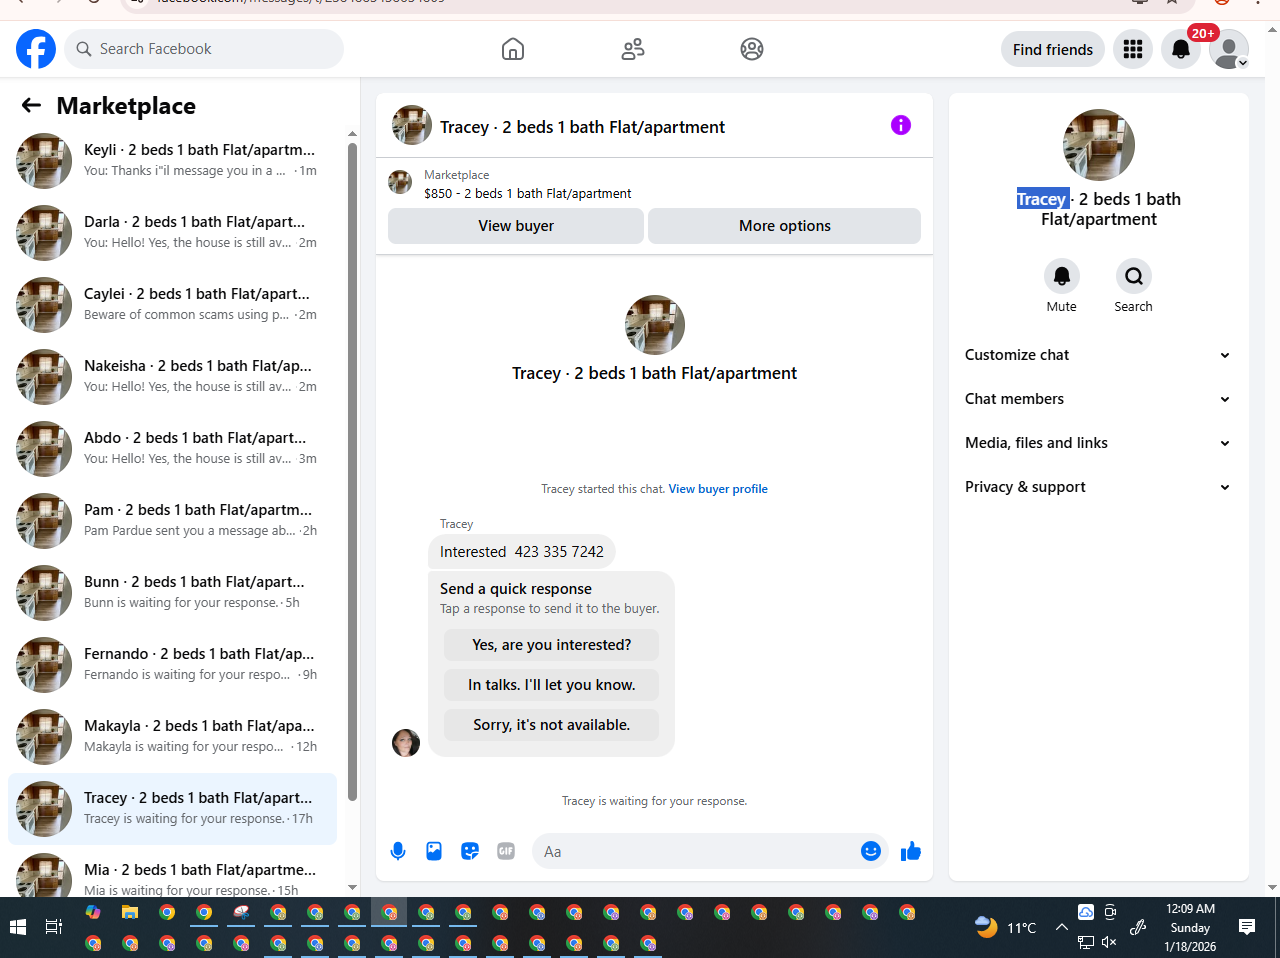Viewport: 1280px width, 958px height.
Task: Click the Search Facebook field
Action: [x=204, y=49]
